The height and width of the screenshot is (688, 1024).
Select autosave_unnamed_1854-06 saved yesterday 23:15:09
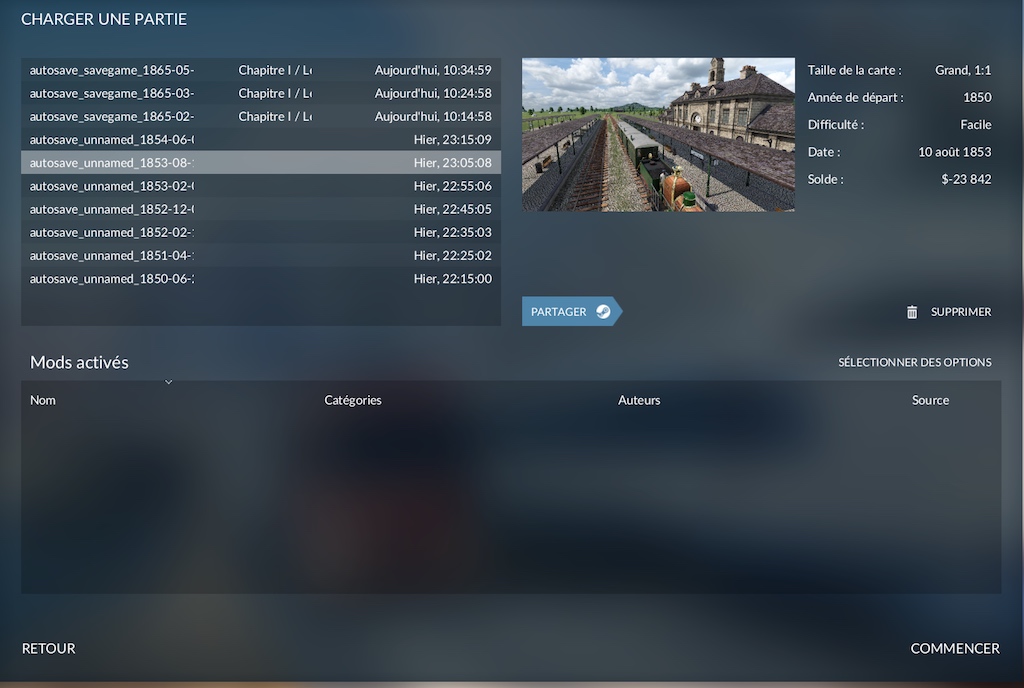click(261, 140)
